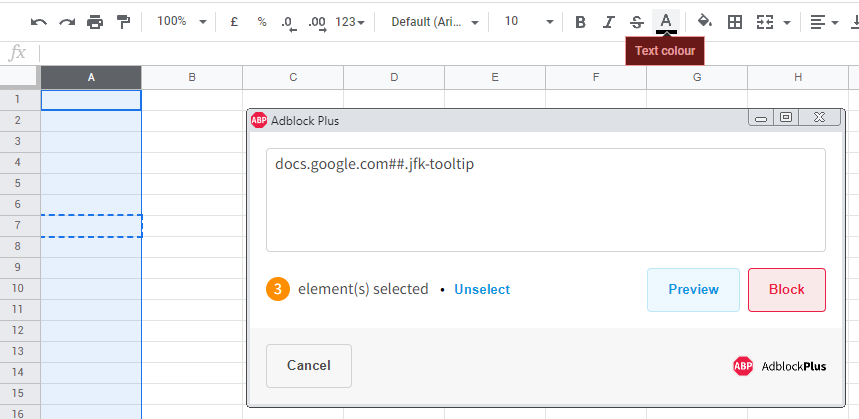Open the horizontal align dropdown
The height and width of the screenshot is (419, 859).
pos(824,22)
